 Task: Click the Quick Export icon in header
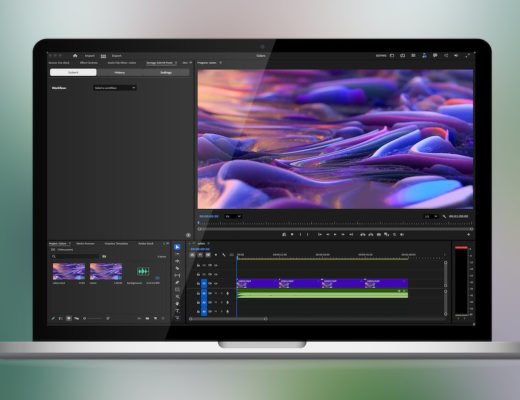[403, 56]
